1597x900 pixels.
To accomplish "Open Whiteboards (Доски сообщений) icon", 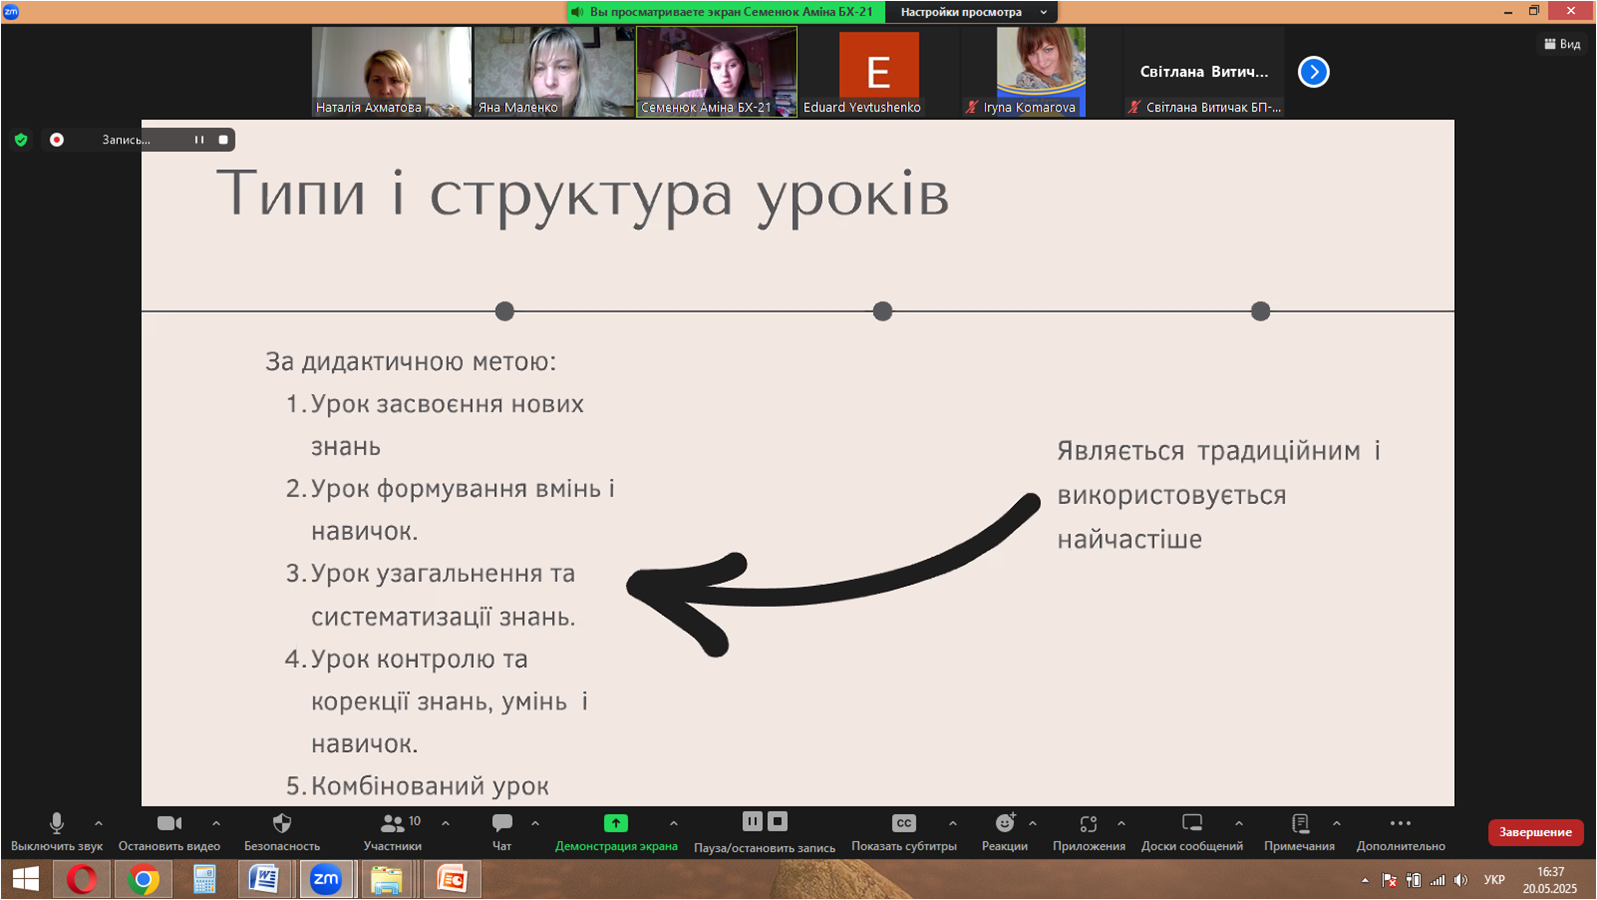I will point(1192,823).
